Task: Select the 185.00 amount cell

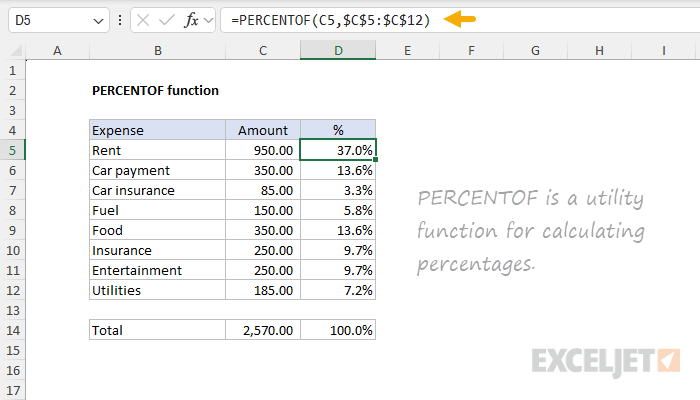Action: point(263,290)
